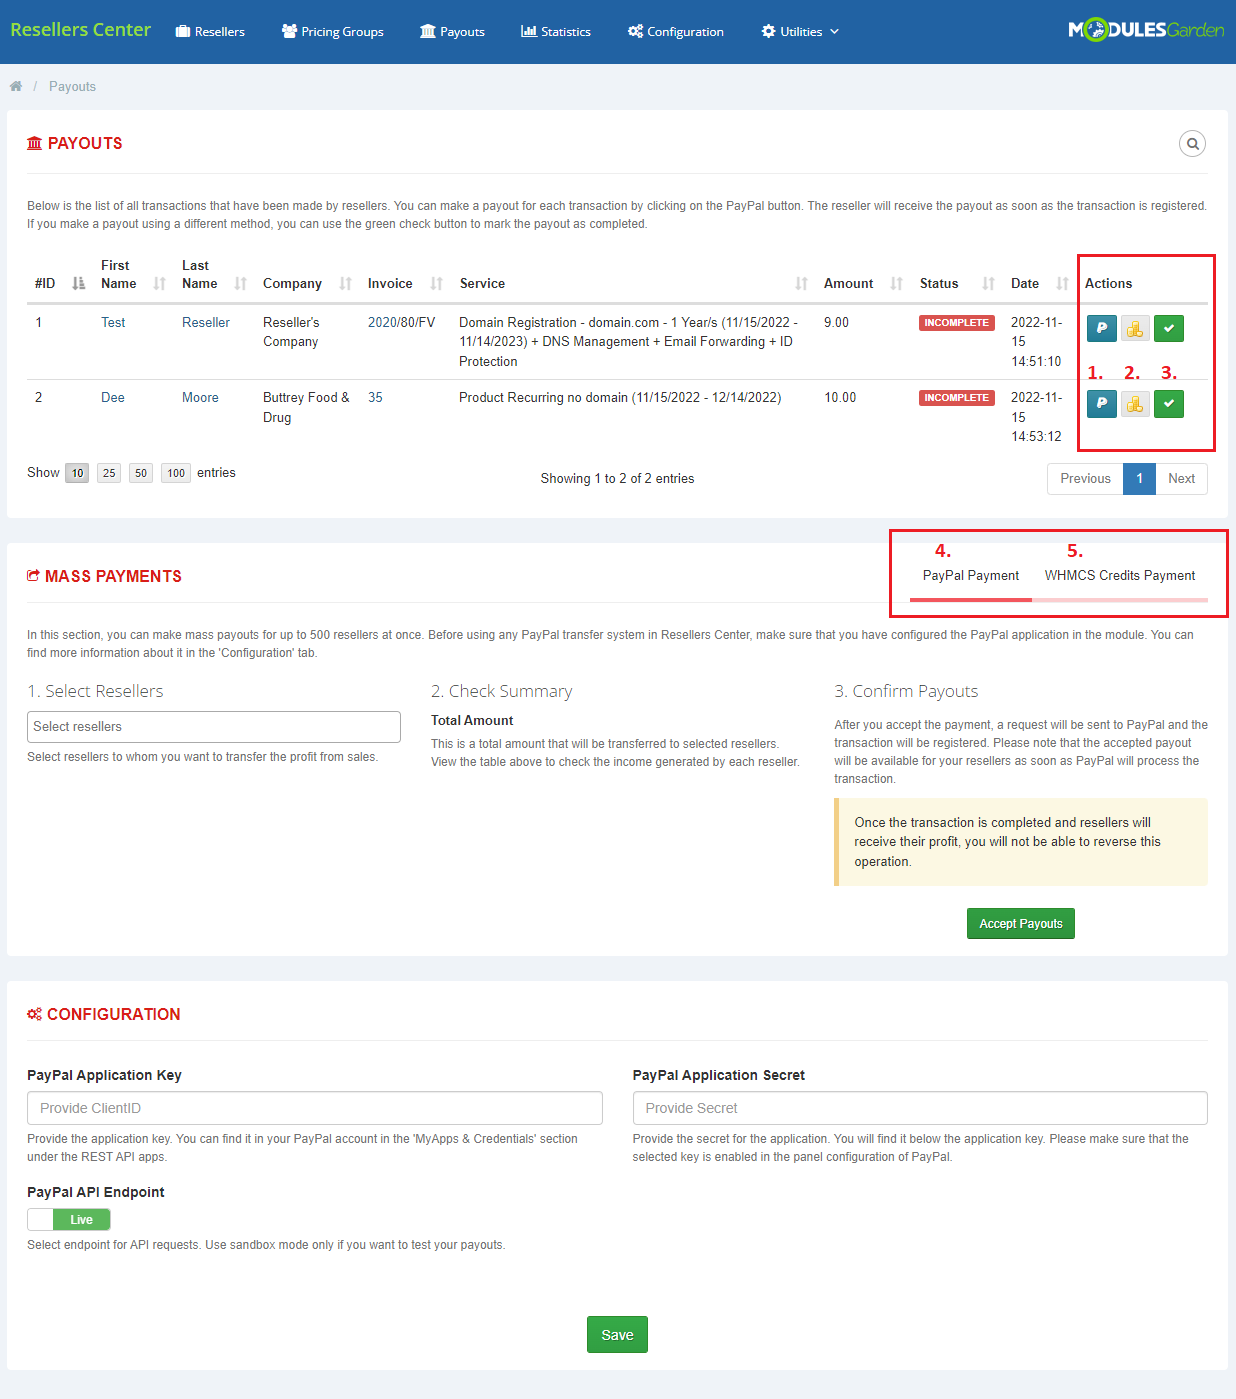Sort table by Invoice column

405,283
